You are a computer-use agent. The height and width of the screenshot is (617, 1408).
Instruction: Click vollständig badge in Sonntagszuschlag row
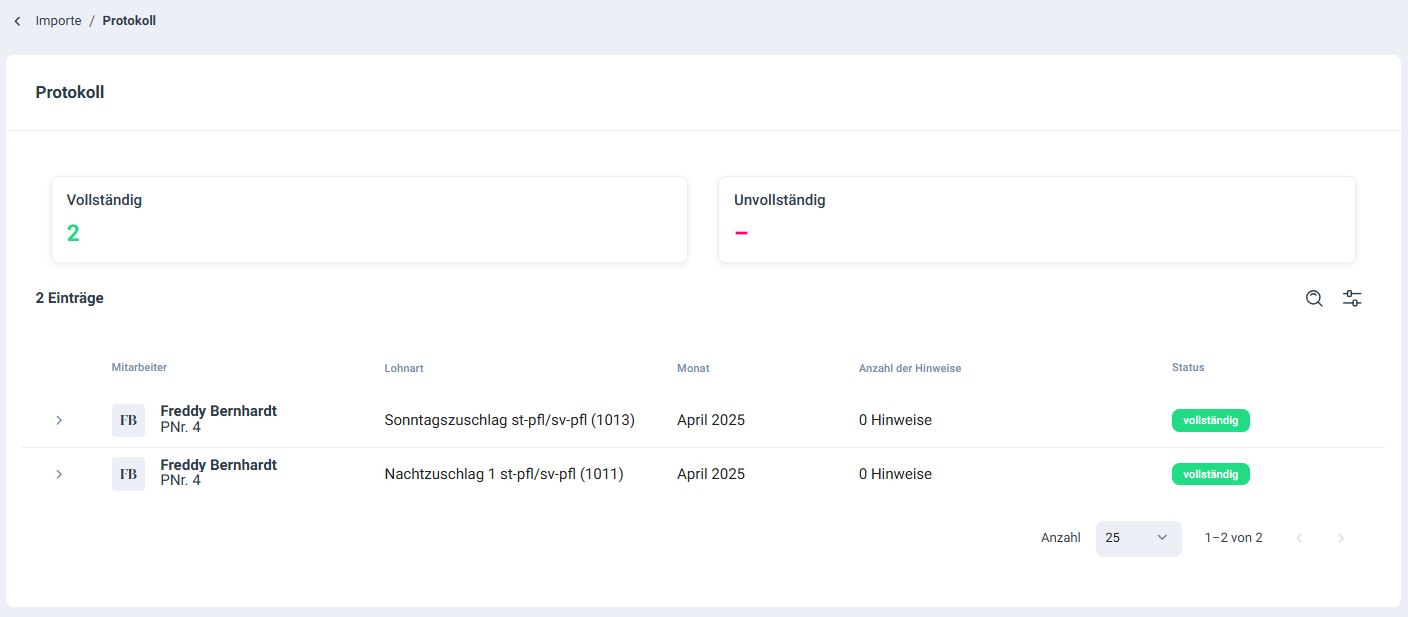click(1210, 420)
